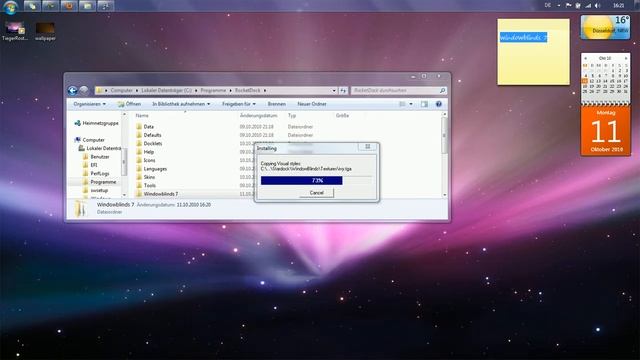The width and height of the screenshot is (640, 360).
Task: Click the DE language indicator in tray
Action: coord(548,5)
